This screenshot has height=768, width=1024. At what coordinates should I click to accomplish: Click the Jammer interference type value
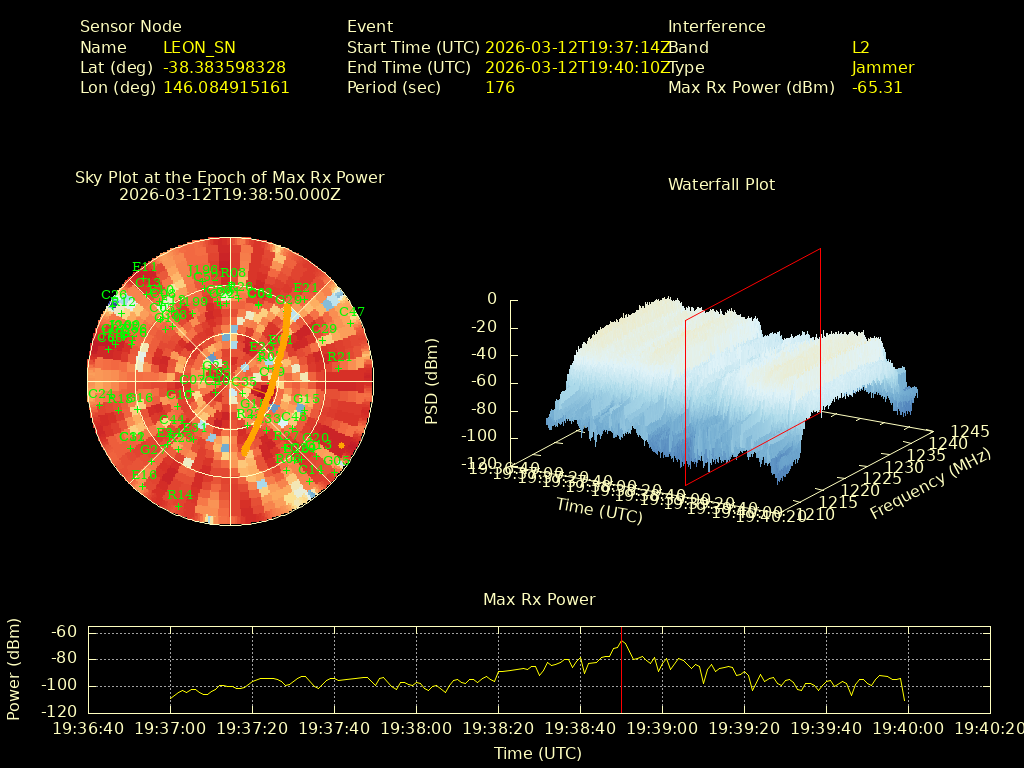click(x=882, y=67)
